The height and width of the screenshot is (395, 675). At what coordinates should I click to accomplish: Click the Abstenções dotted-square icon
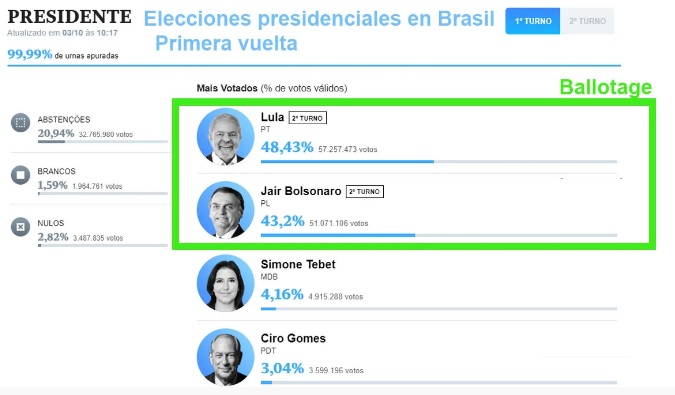point(20,123)
